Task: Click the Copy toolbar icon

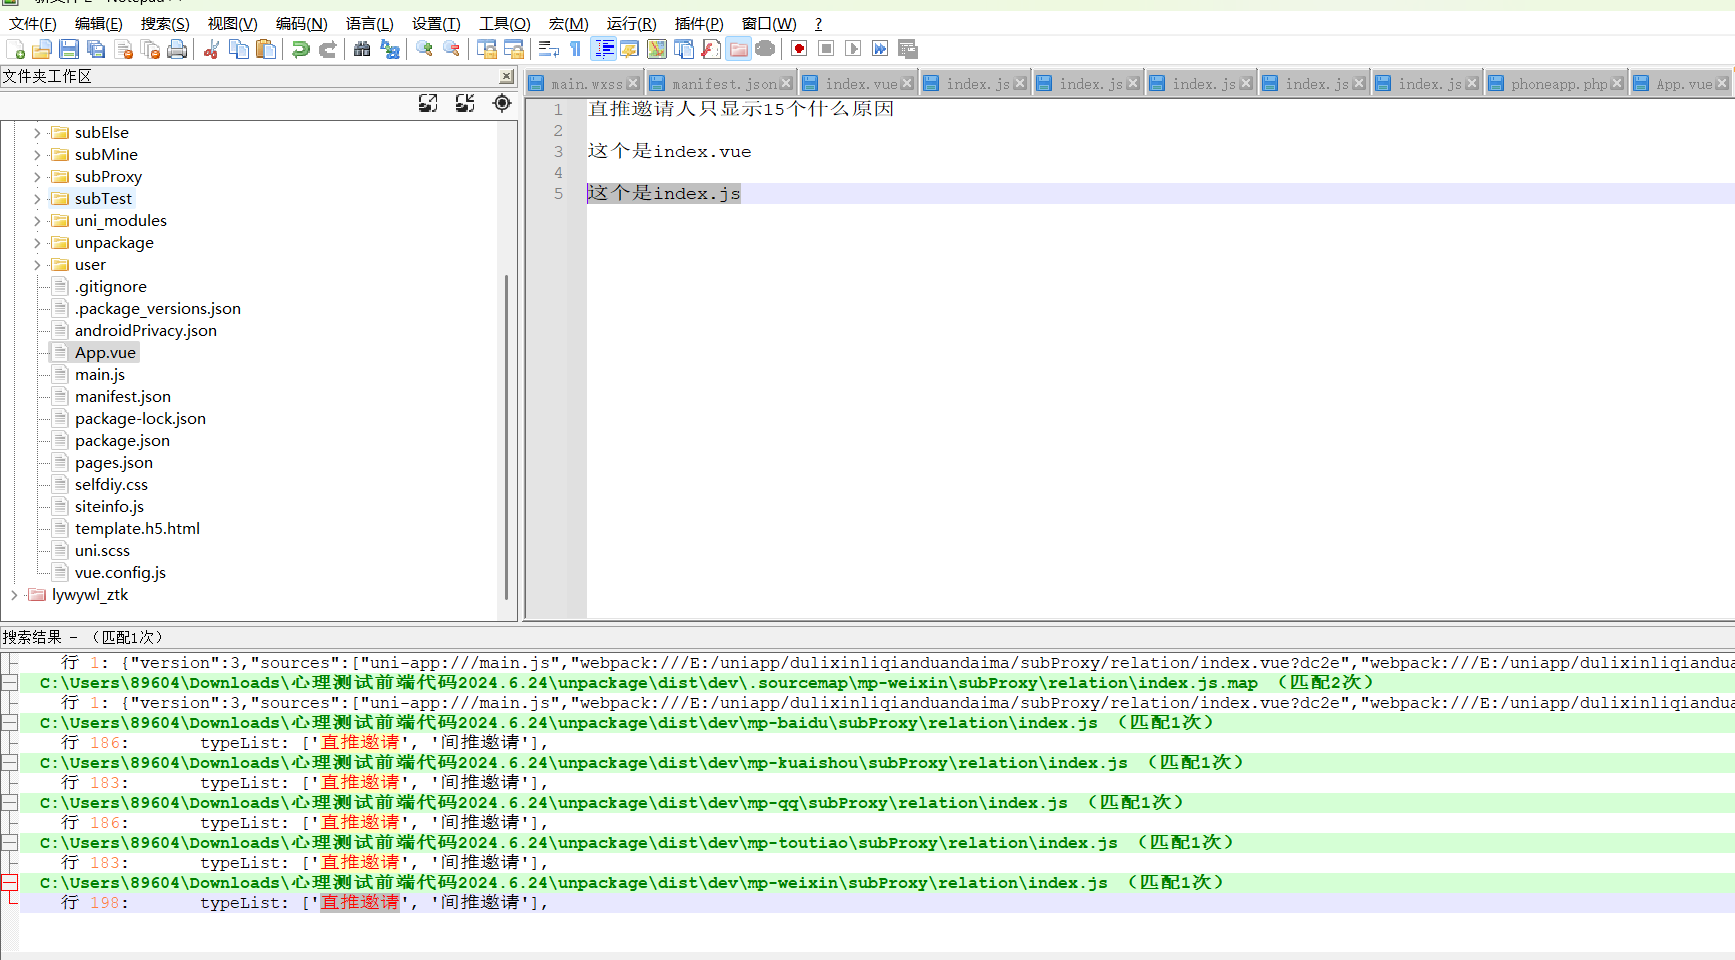Action: (x=239, y=49)
